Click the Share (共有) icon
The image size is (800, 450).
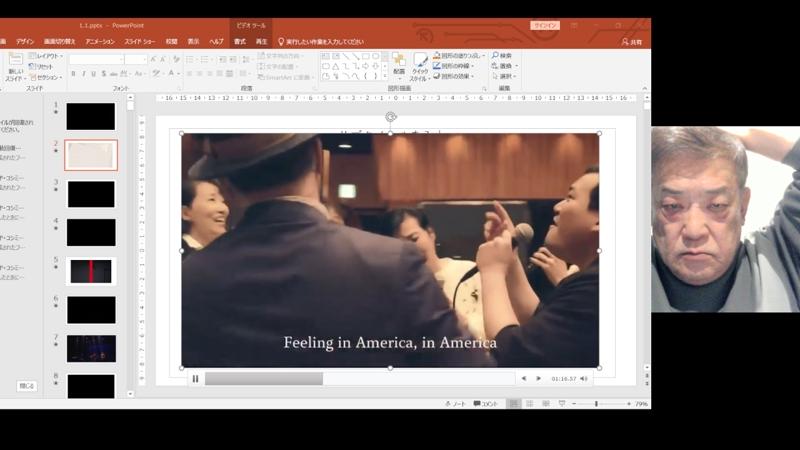click(x=631, y=42)
